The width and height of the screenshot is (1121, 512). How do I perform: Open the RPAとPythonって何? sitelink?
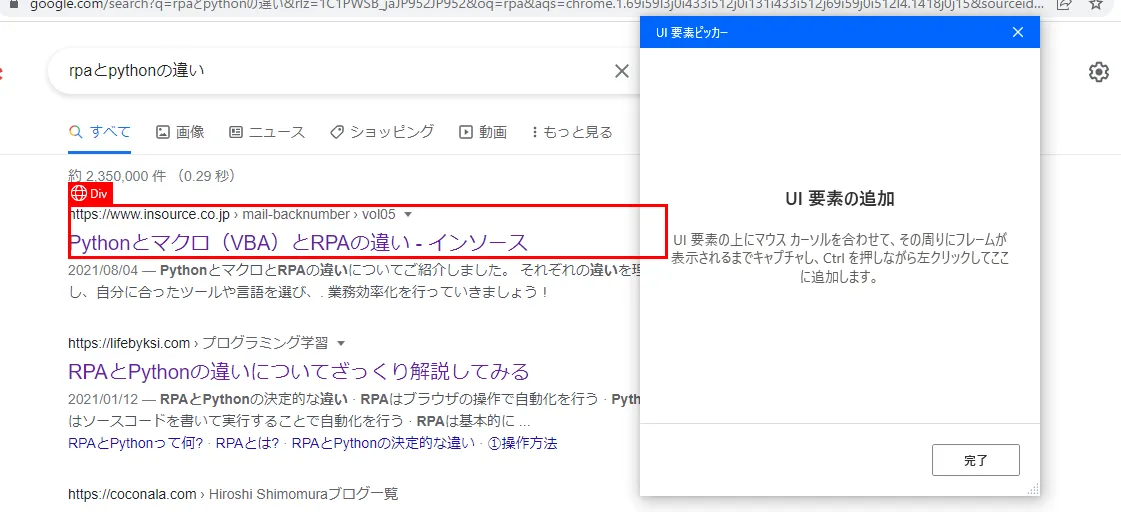pos(136,443)
